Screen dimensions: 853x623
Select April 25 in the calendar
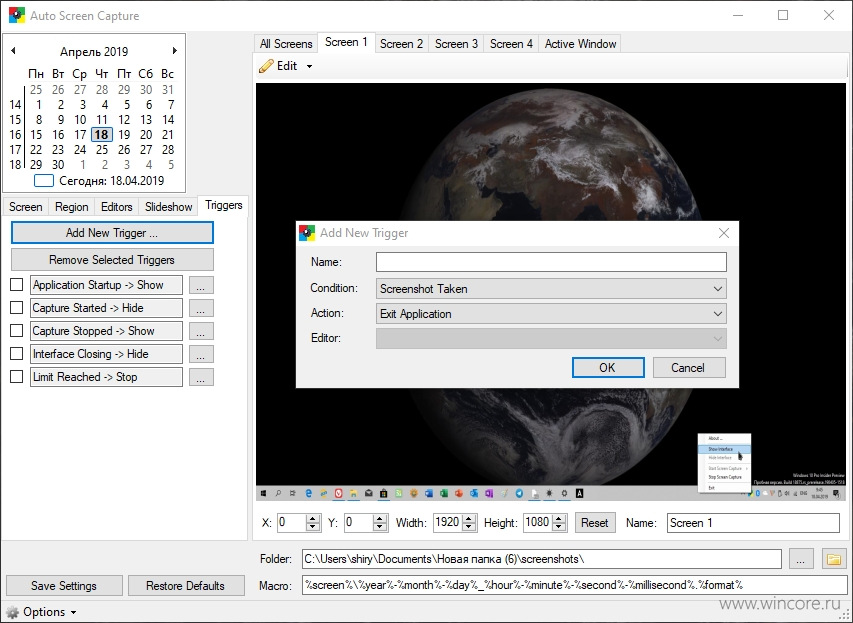pos(102,150)
